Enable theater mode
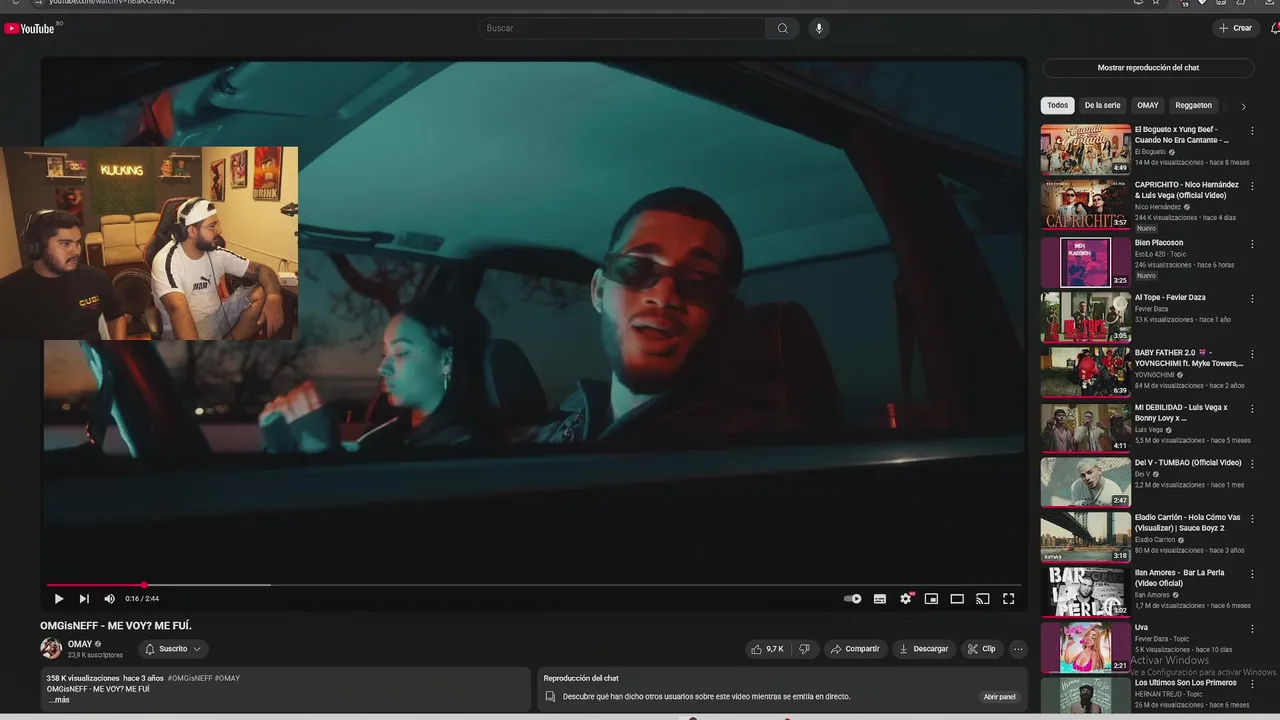The height and width of the screenshot is (720, 1280). click(x=957, y=599)
